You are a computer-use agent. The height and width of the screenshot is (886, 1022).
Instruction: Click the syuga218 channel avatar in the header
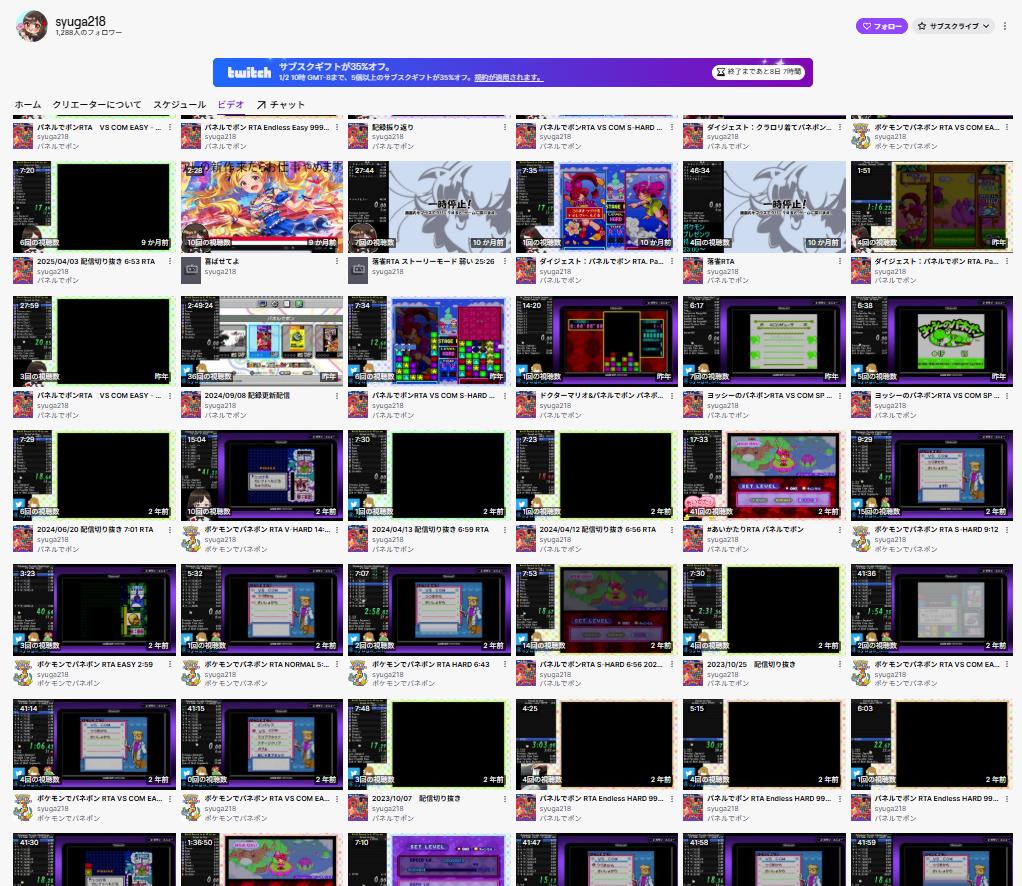click(x=30, y=27)
